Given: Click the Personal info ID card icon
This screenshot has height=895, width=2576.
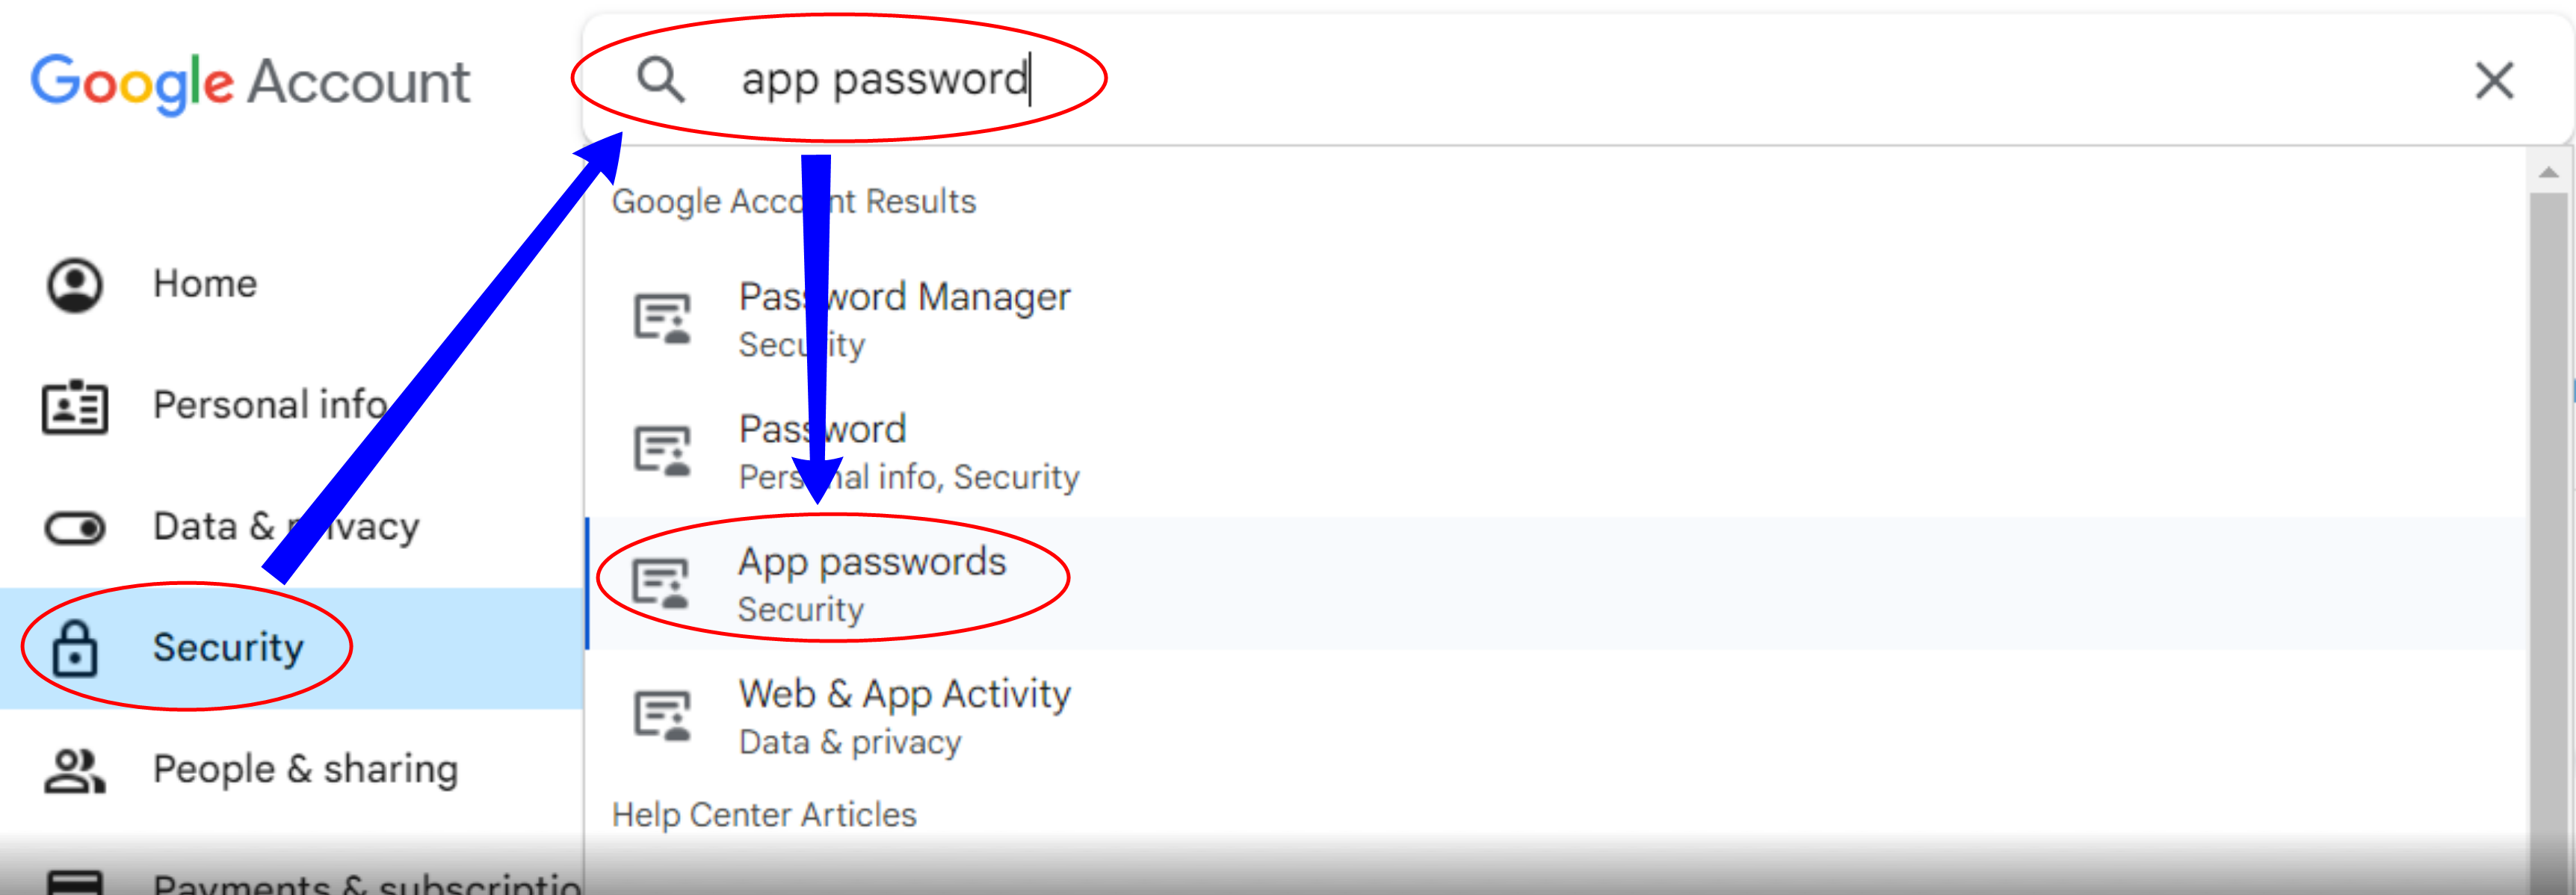Looking at the screenshot, I should point(75,406).
